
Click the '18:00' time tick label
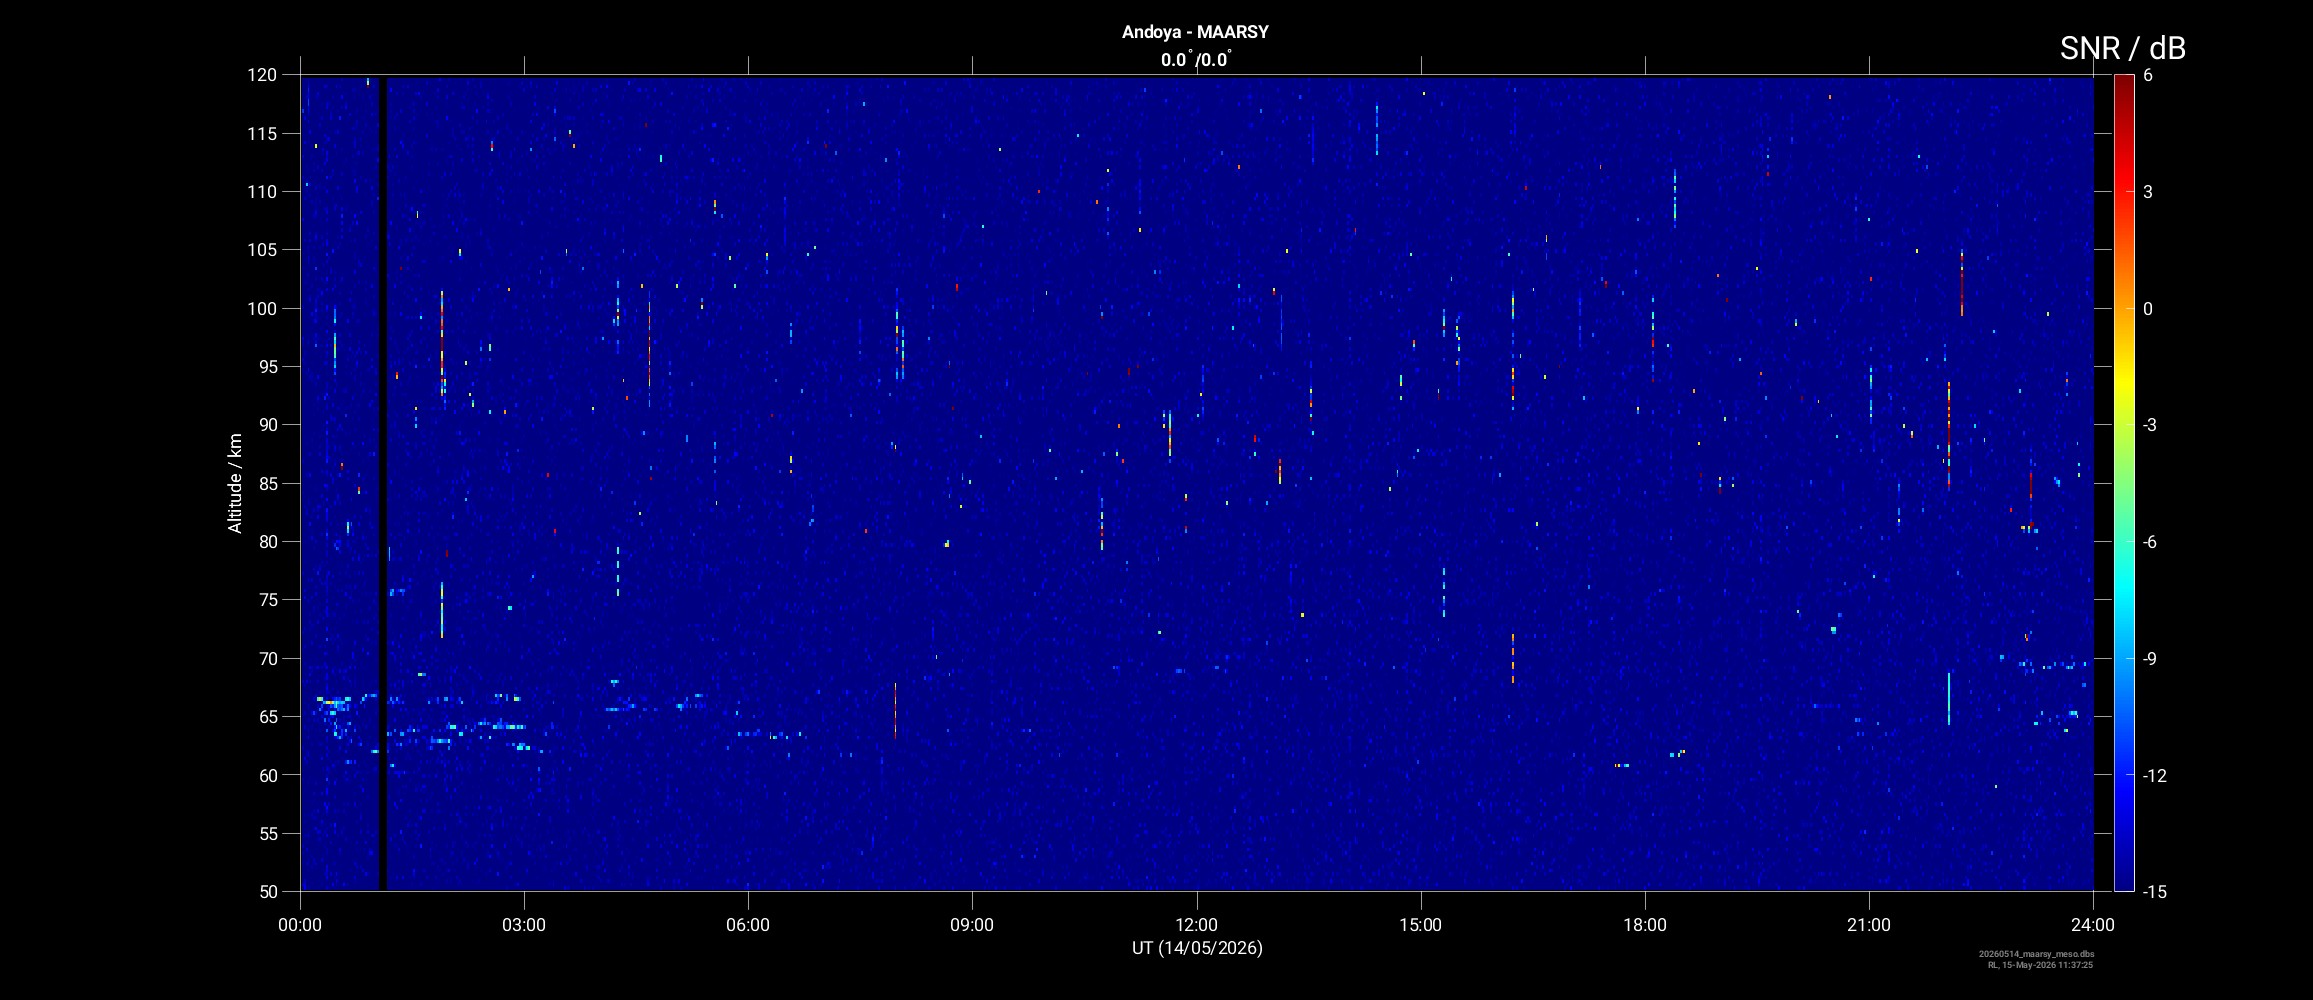(x=1645, y=925)
